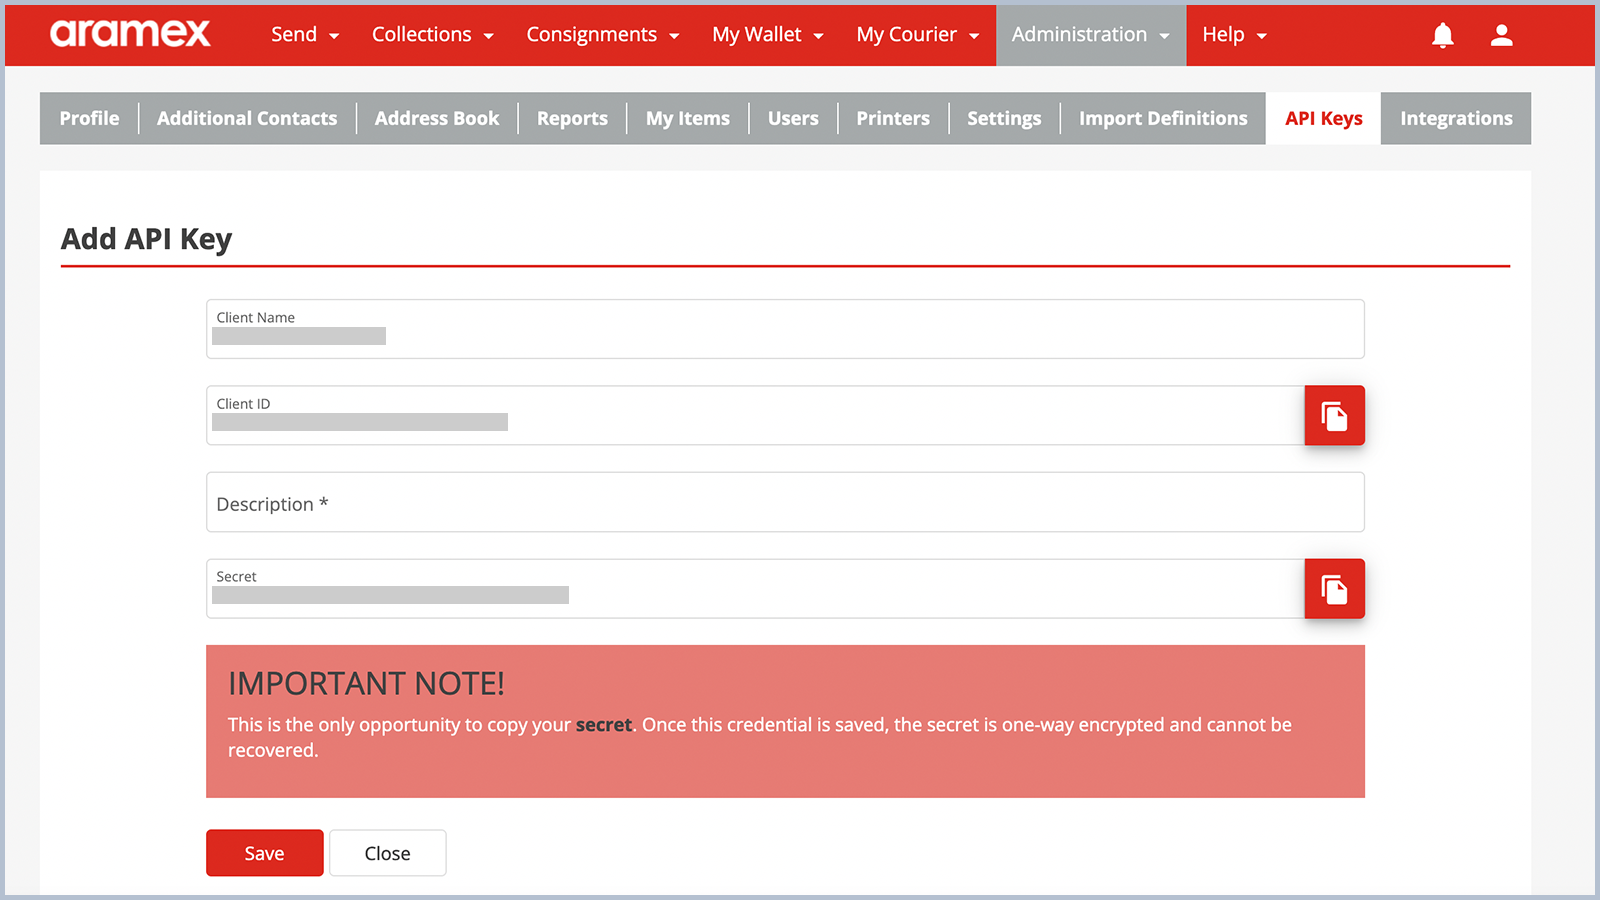Screen dimensions: 1600x900
Task: Switch to the Integrations tab
Action: coord(1455,118)
